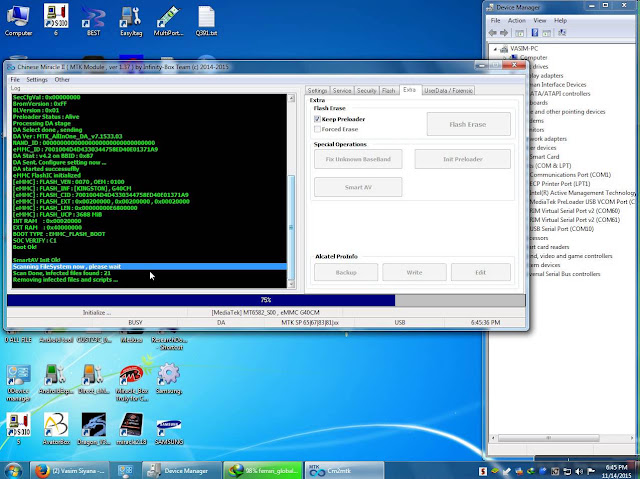Click the Alcatel ProInfo Write button
Image resolution: width=640 pixels, height=479 pixels.
(414, 272)
